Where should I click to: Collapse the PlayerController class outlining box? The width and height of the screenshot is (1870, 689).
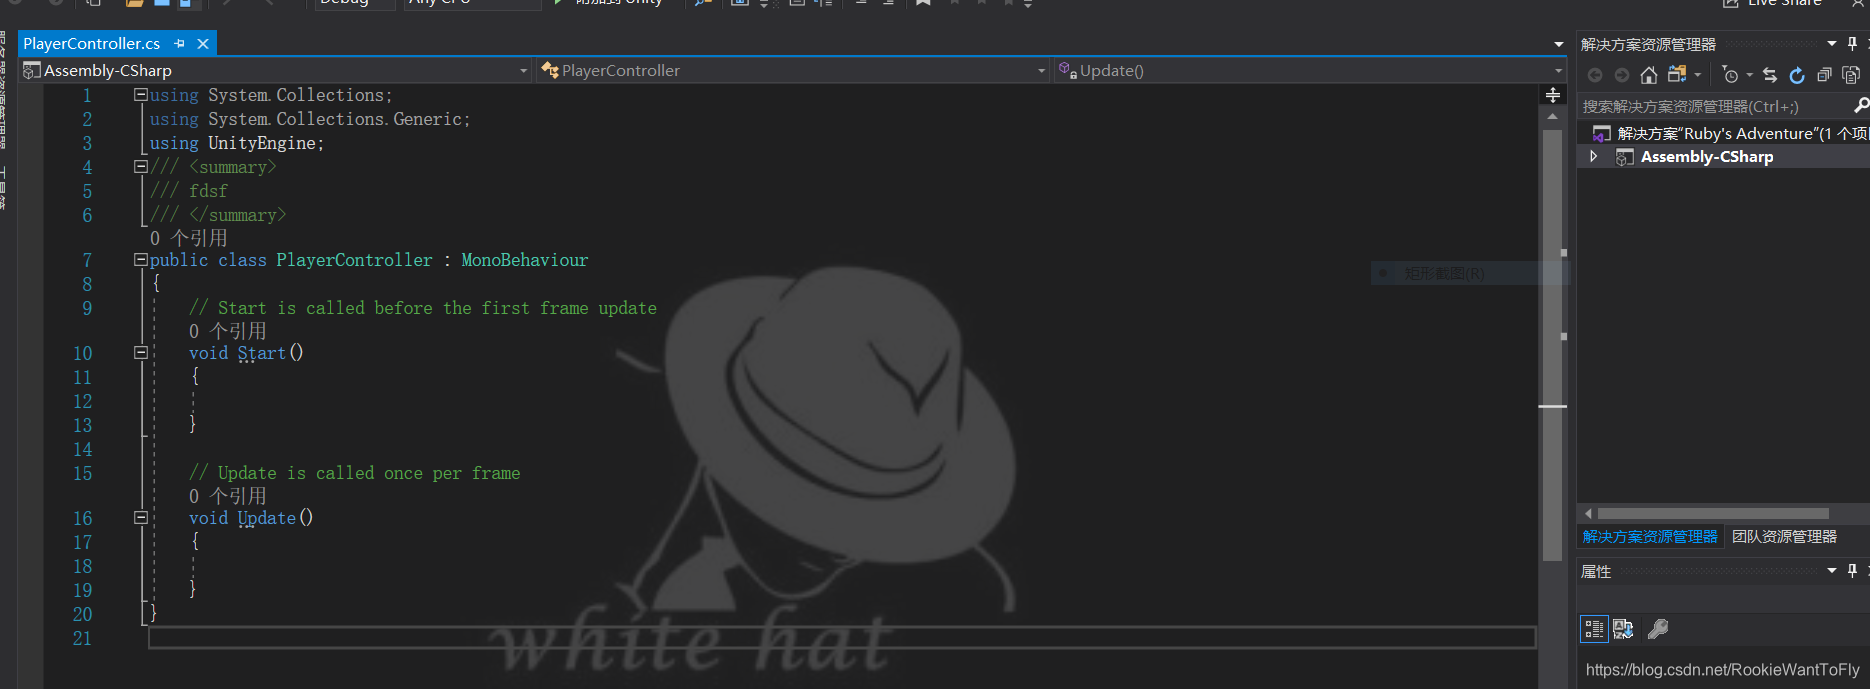(x=141, y=260)
